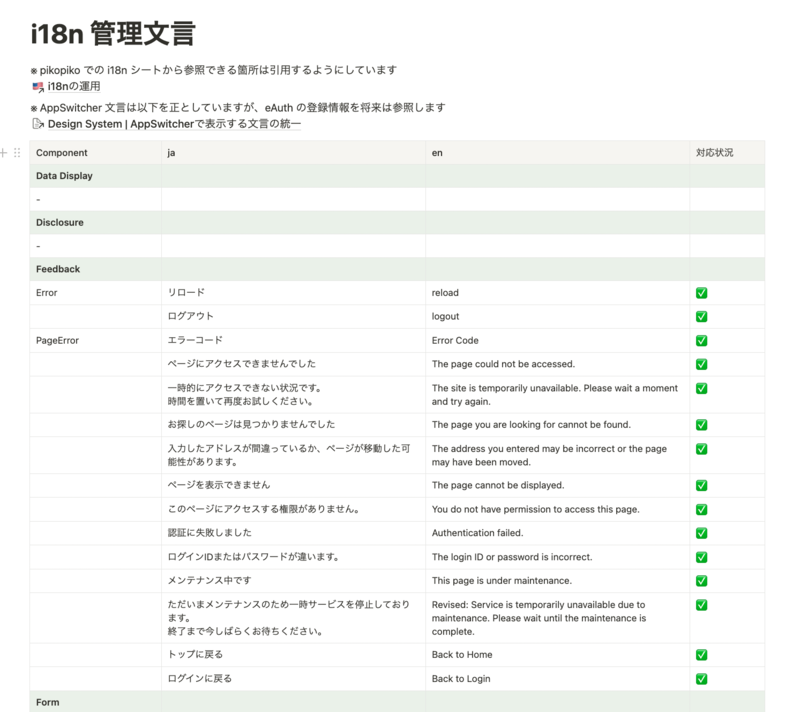Image resolution: width=800 pixels, height=712 pixels.
Task: Select the Disclosure section row
Action: tap(397, 222)
